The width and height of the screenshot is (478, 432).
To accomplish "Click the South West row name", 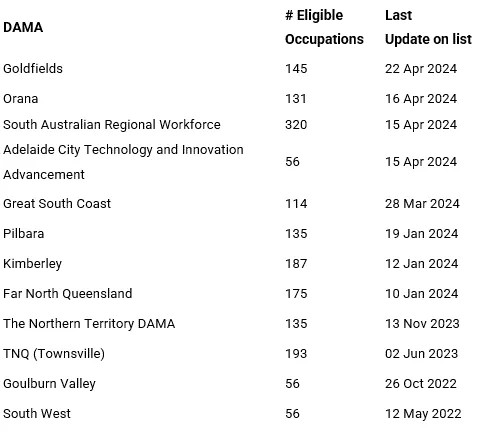I will 37,414.
